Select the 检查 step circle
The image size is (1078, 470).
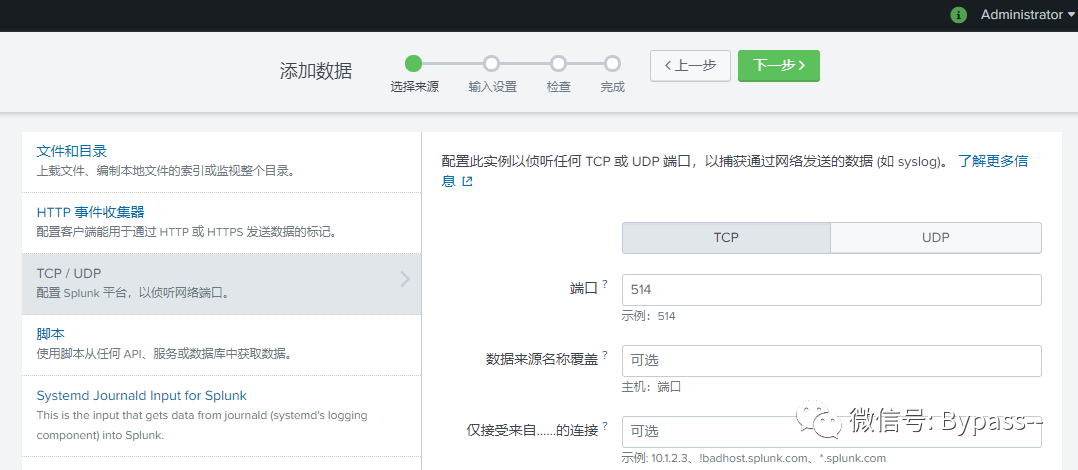(558, 64)
